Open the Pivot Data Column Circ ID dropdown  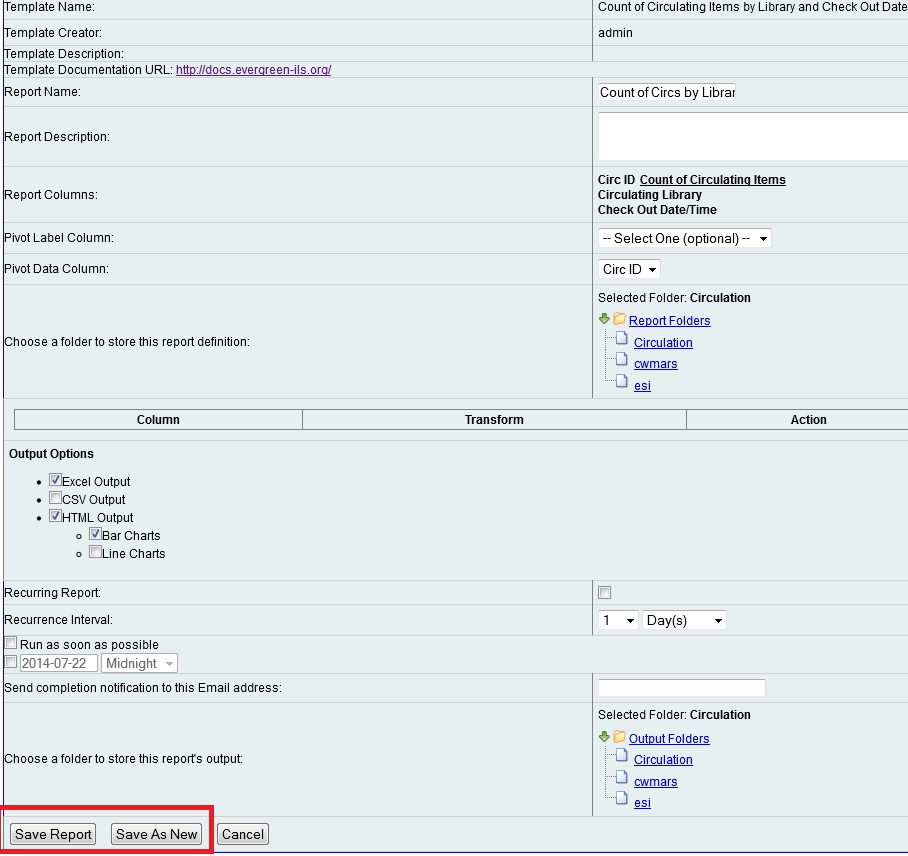(629, 270)
